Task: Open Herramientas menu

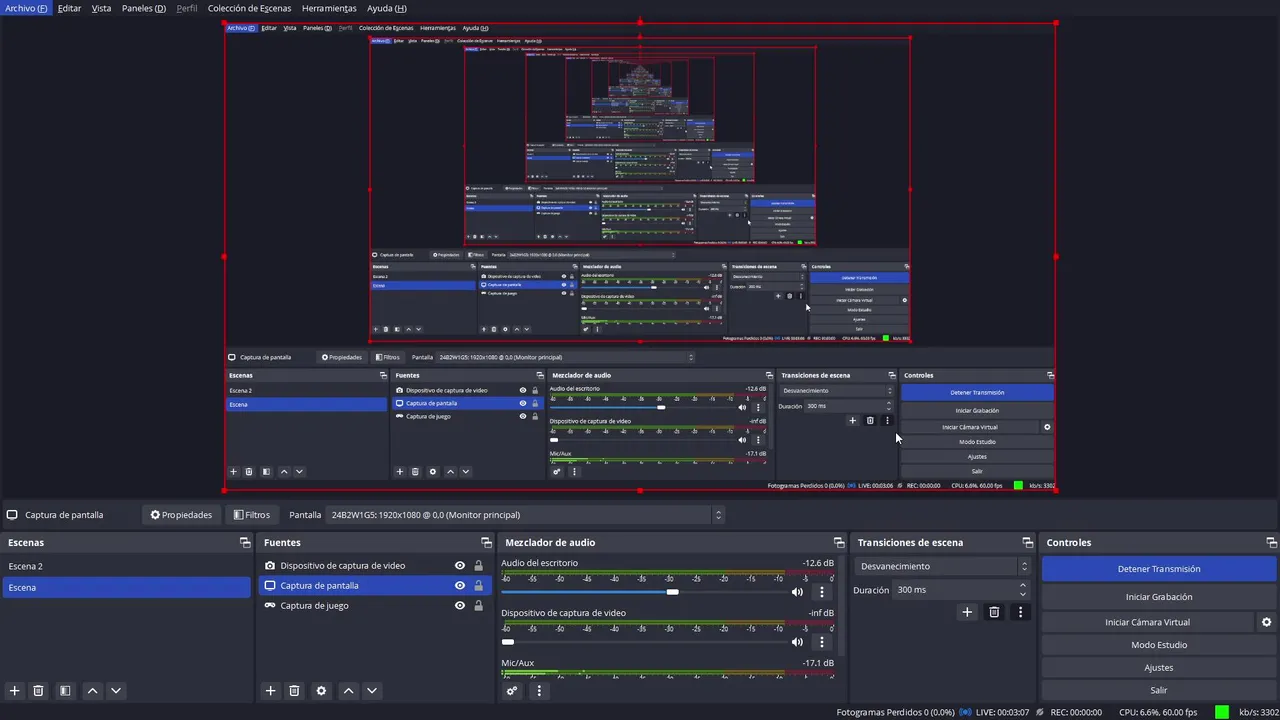Action: click(329, 8)
